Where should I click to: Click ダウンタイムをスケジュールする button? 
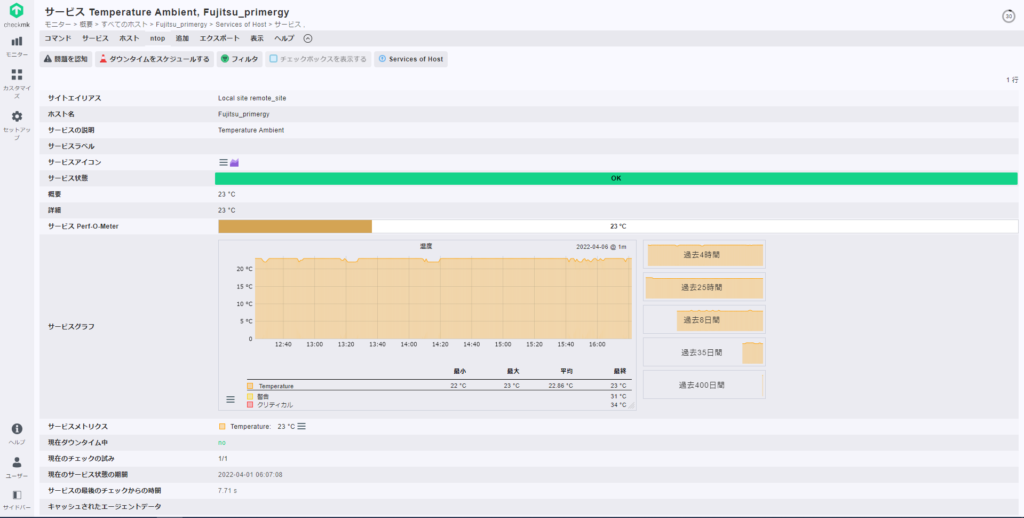click(154, 59)
